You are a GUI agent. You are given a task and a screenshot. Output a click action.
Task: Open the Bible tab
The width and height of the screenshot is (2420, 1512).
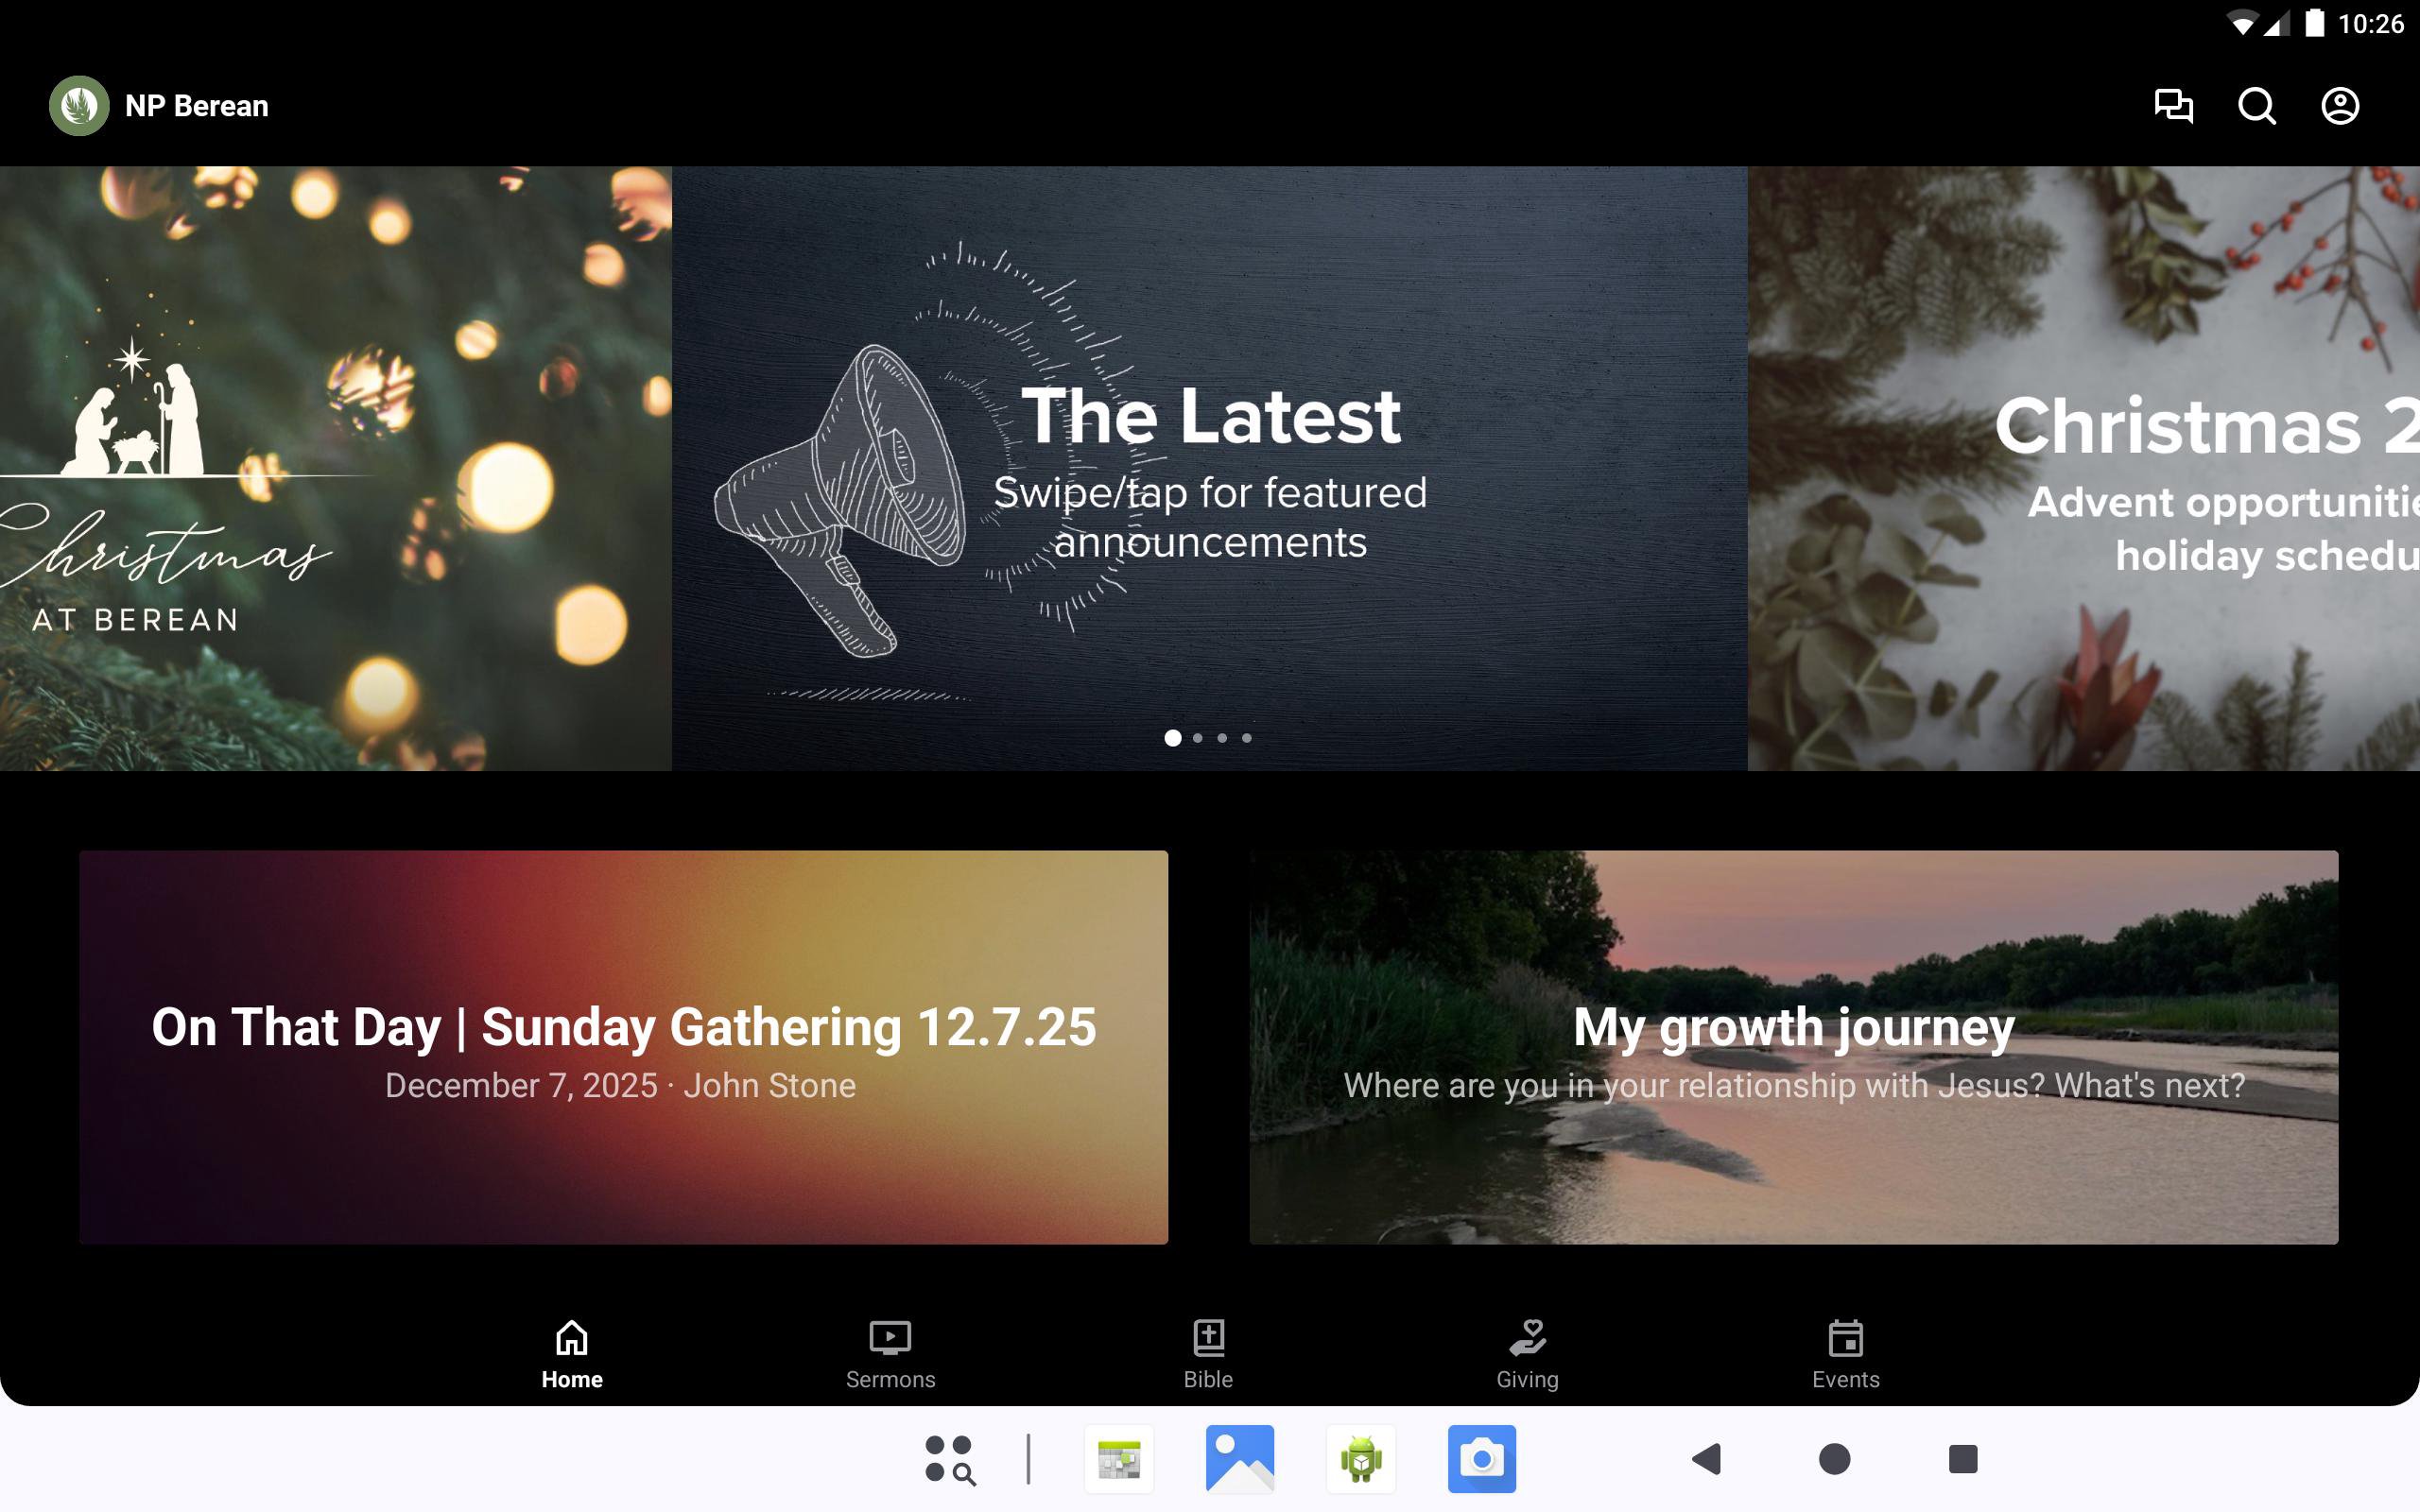tap(1208, 1354)
